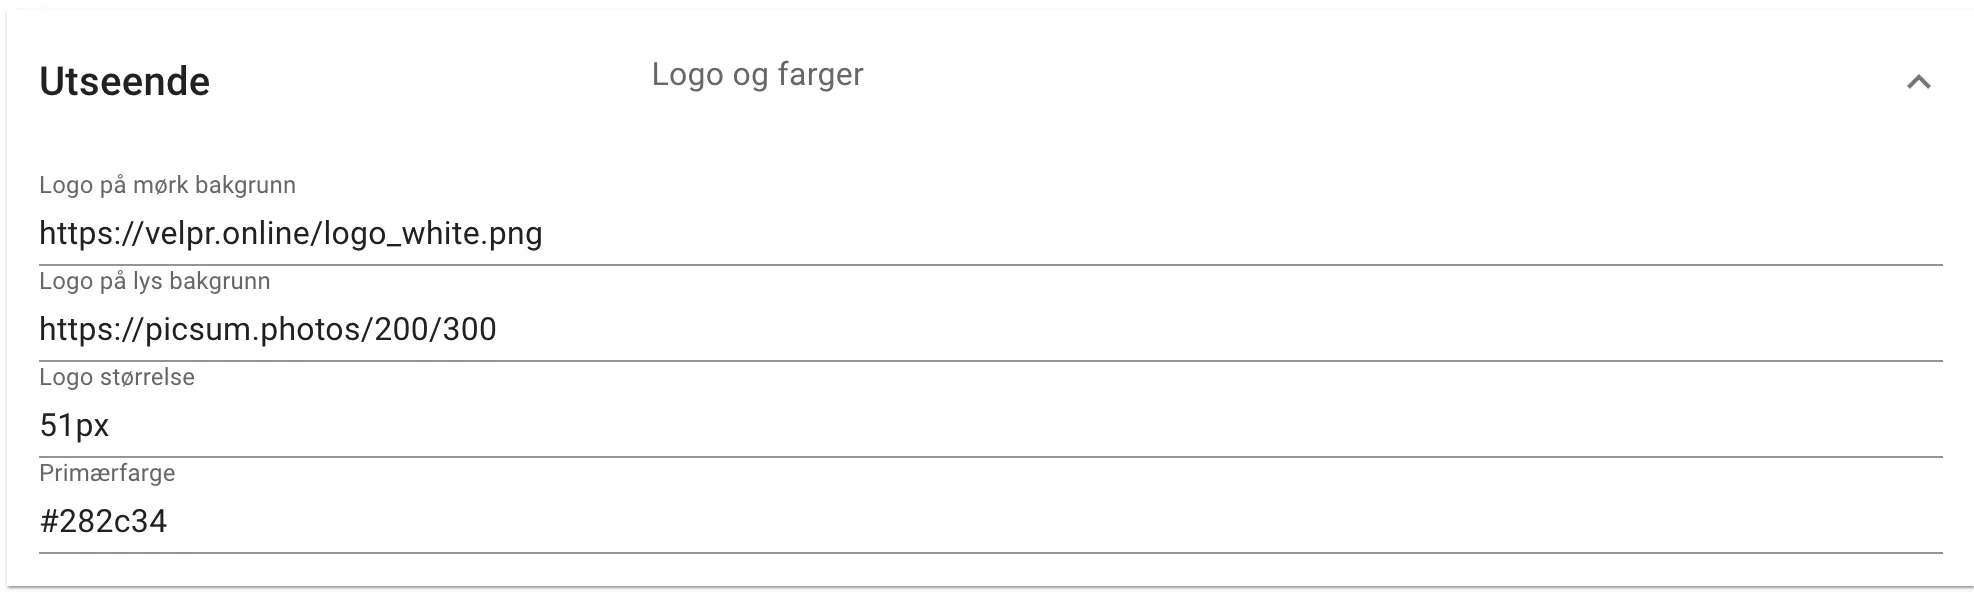Select the Logo størrelse field
1974x594 pixels.
[600, 424]
